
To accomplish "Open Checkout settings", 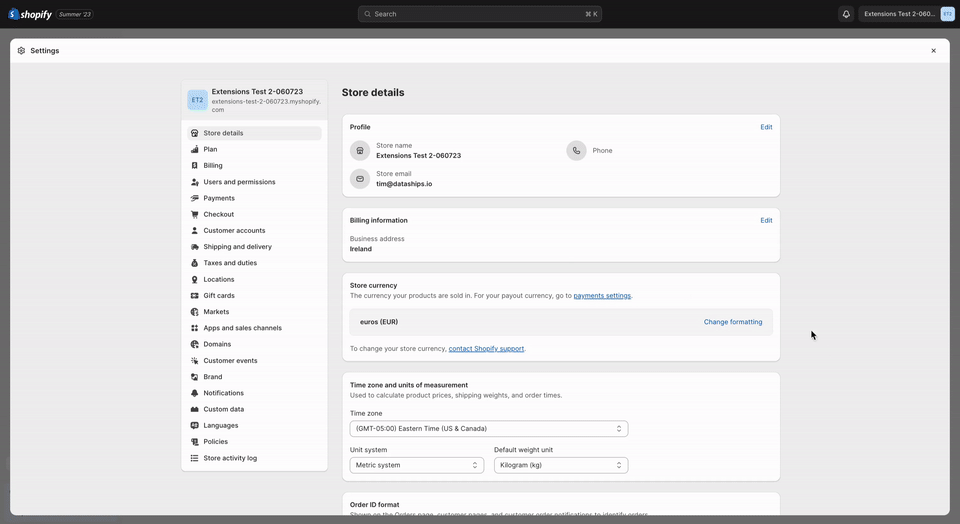I will click(254, 214).
